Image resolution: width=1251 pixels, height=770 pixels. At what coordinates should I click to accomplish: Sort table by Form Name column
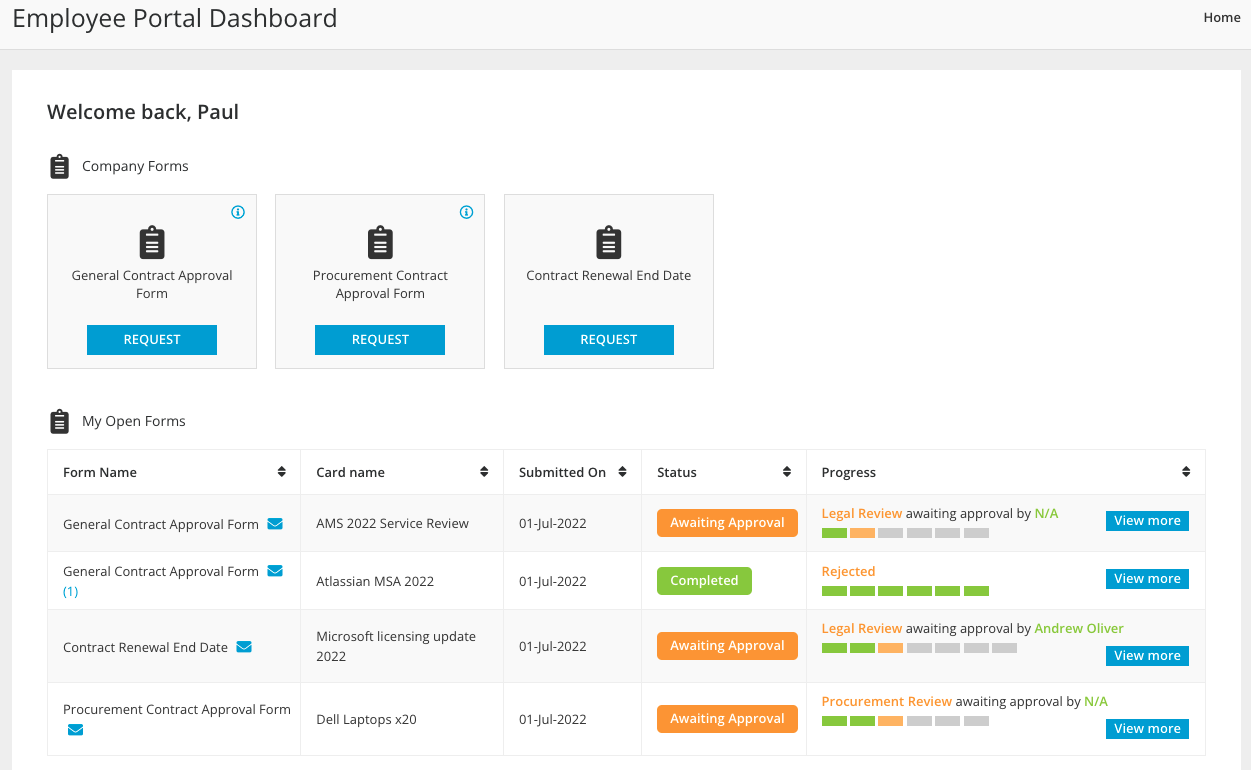(282, 472)
